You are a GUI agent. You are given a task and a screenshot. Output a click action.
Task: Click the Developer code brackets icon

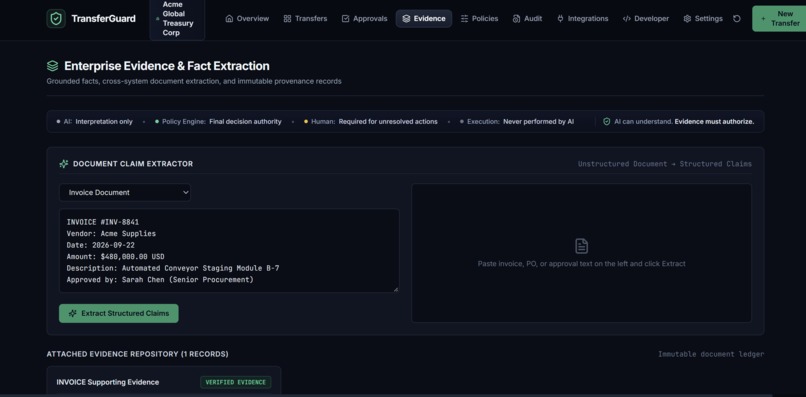click(x=627, y=19)
